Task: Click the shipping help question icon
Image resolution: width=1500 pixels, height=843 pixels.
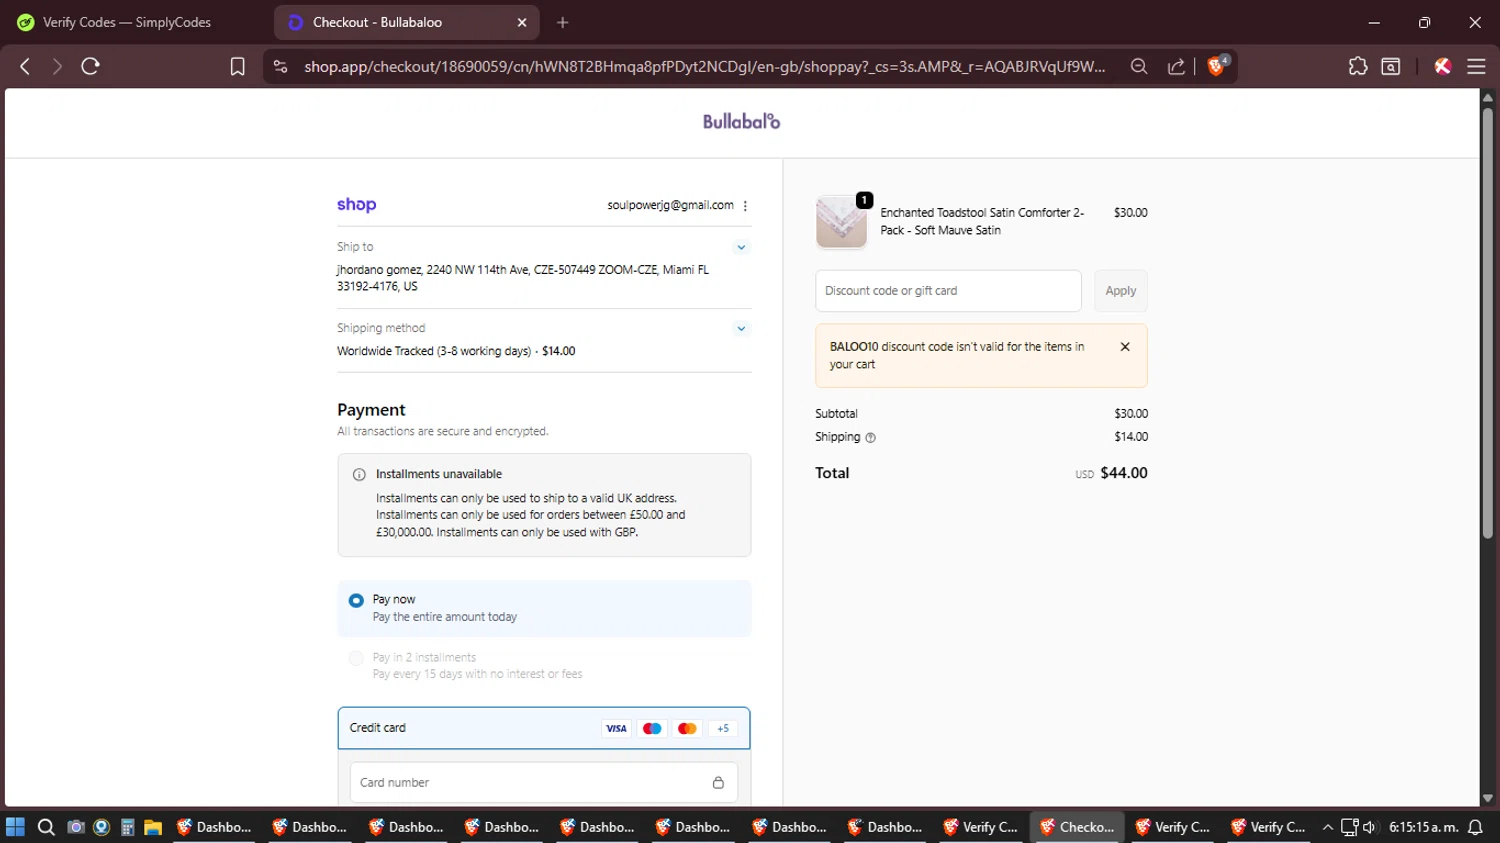Action: (870, 438)
